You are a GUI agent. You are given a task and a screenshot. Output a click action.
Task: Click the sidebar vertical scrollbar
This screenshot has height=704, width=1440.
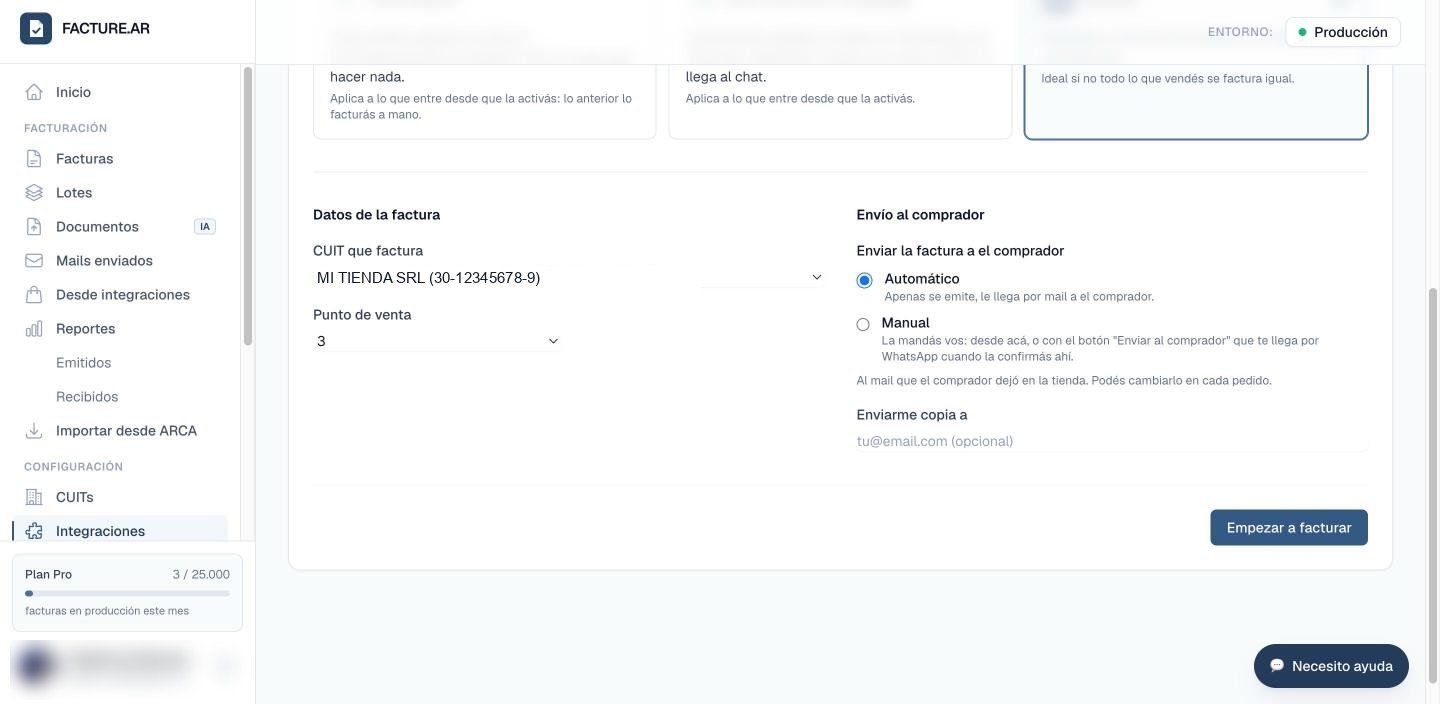pos(248,205)
